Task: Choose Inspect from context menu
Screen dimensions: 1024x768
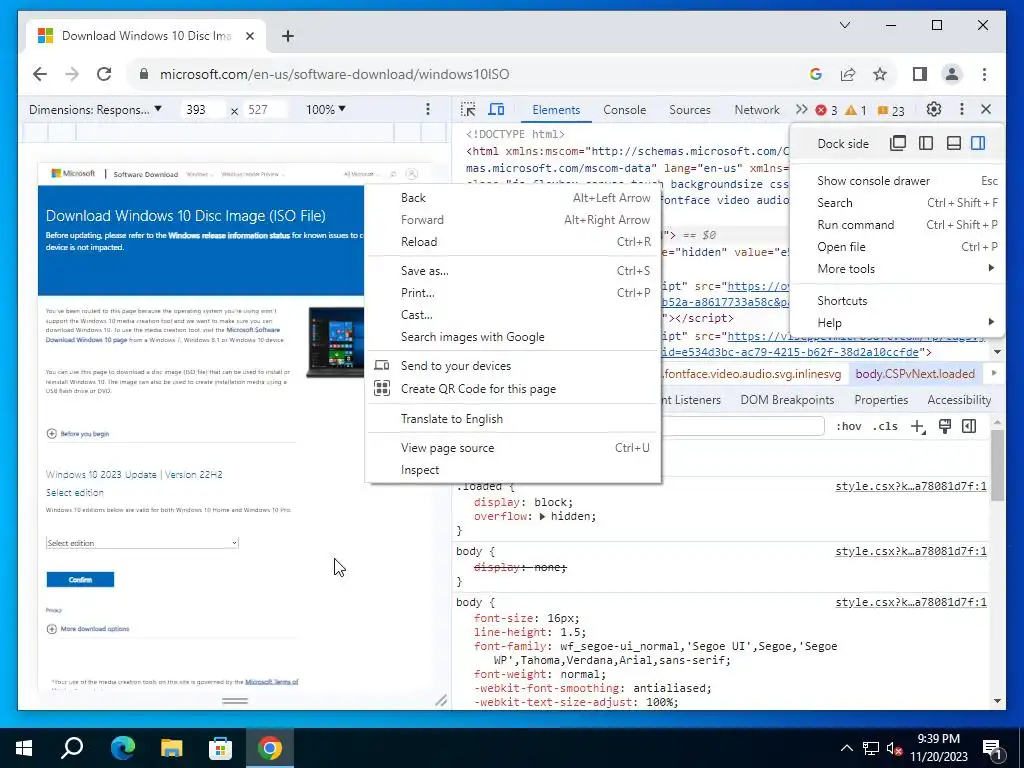Action: pos(513,470)
